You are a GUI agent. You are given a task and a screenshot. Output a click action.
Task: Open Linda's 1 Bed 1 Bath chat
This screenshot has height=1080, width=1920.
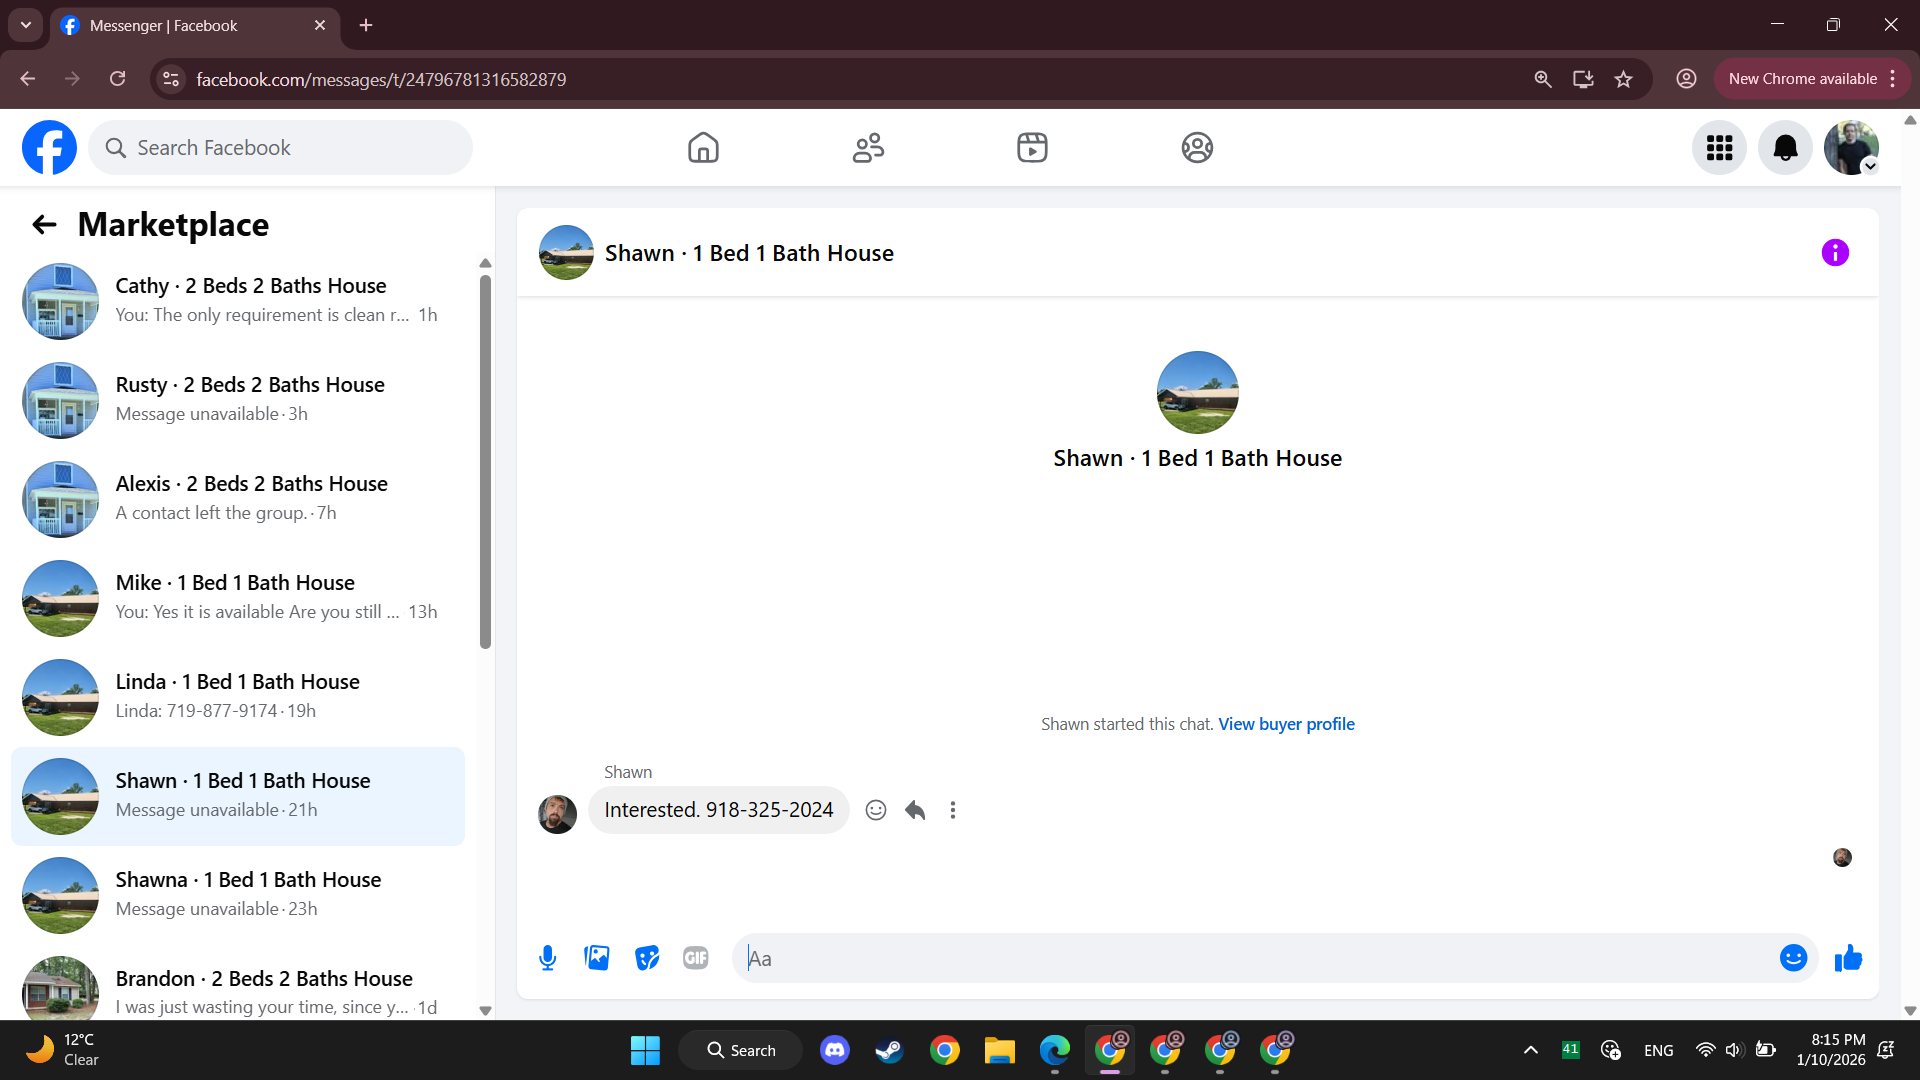[238, 697]
